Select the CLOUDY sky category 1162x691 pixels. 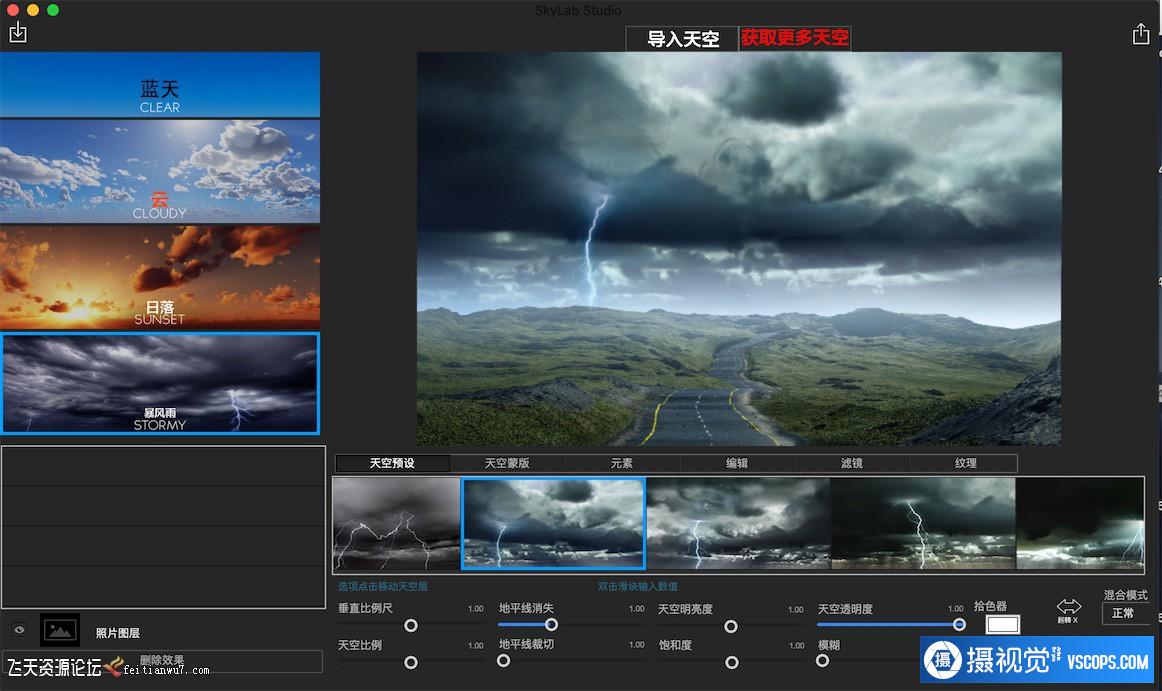click(x=160, y=171)
